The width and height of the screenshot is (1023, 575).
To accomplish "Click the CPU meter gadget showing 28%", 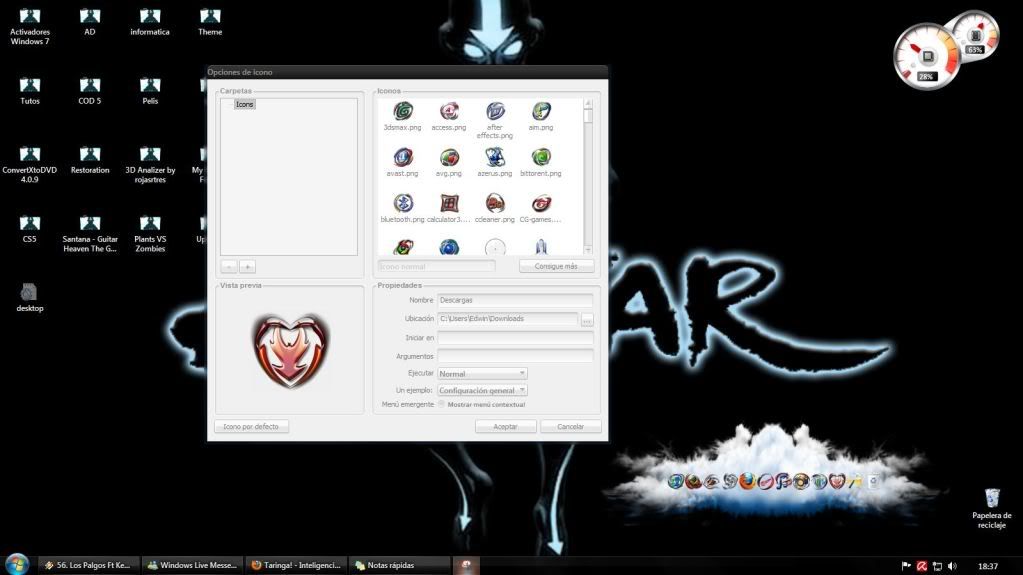I will (x=926, y=57).
